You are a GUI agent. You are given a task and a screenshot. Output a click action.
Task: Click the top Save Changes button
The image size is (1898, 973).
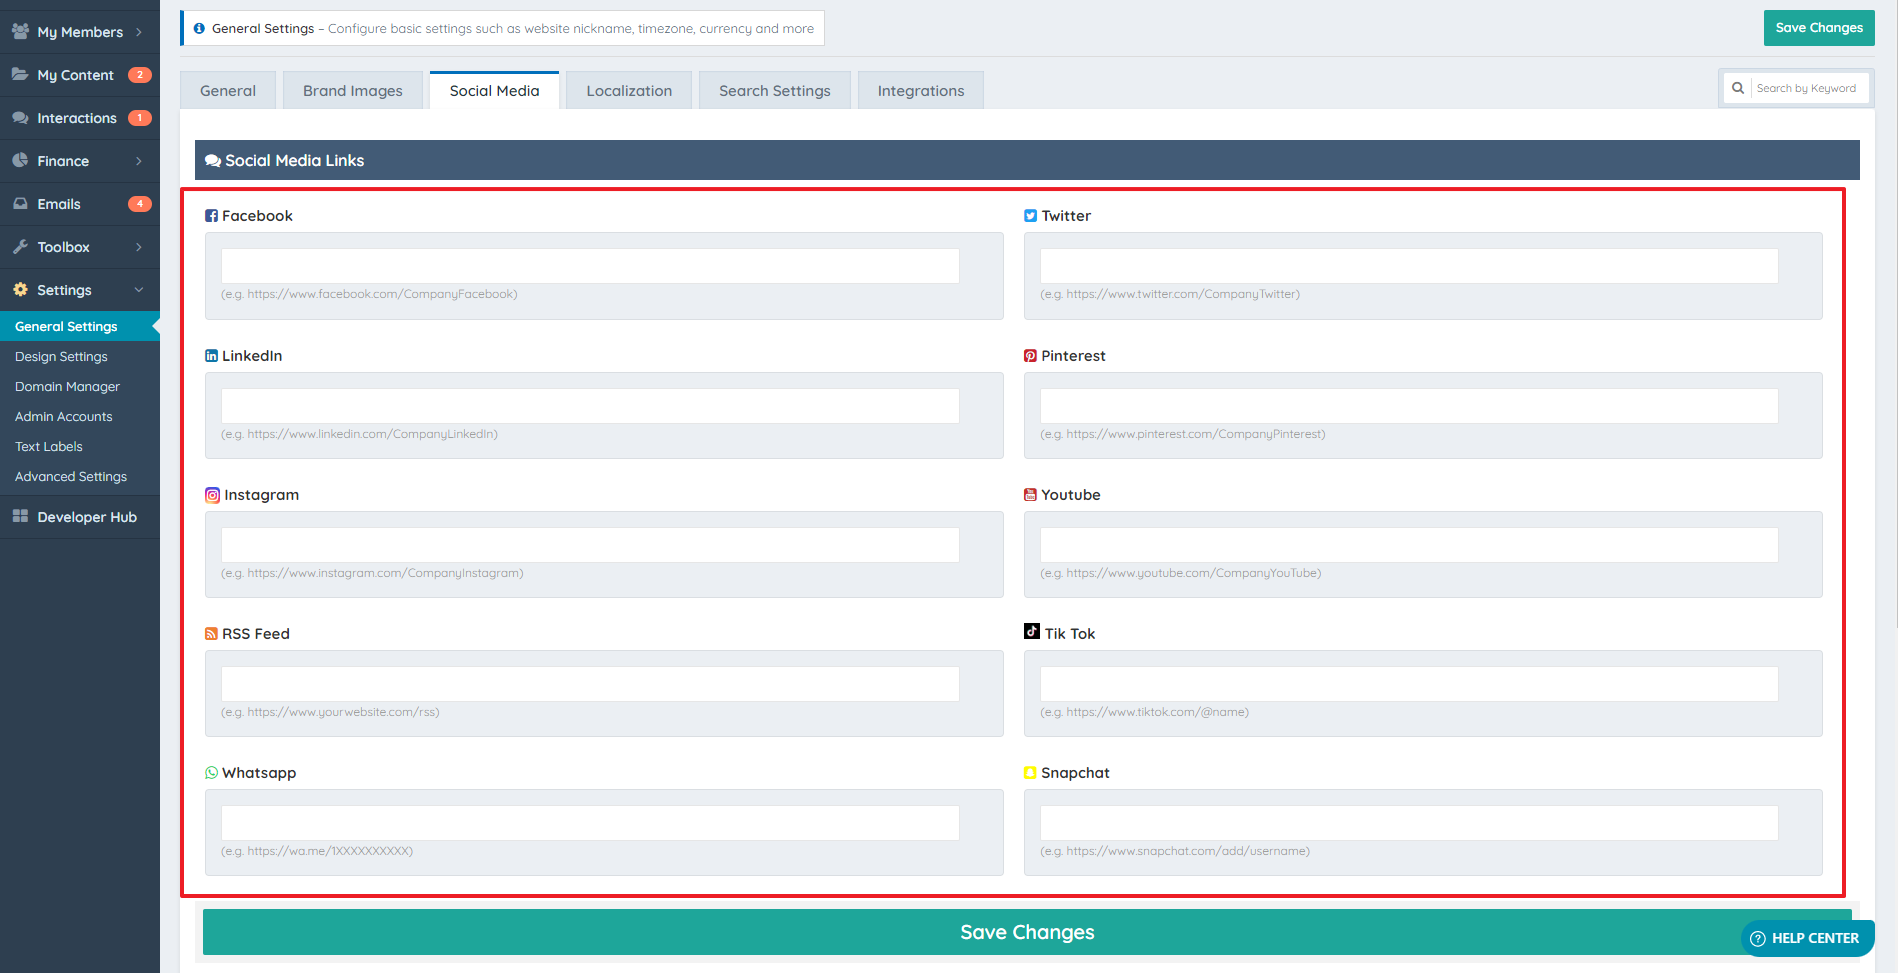point(1818,27)
